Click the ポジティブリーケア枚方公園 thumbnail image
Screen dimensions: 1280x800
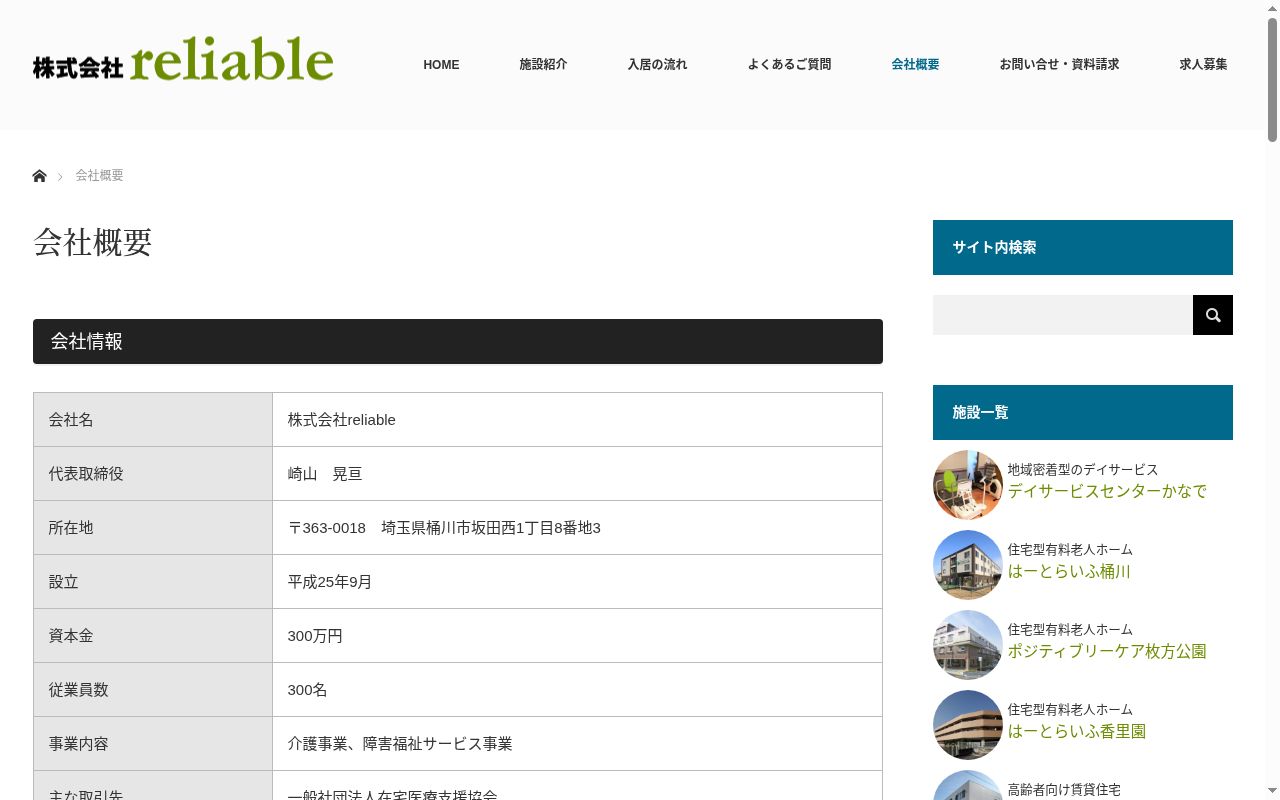(x=968, y=645)
